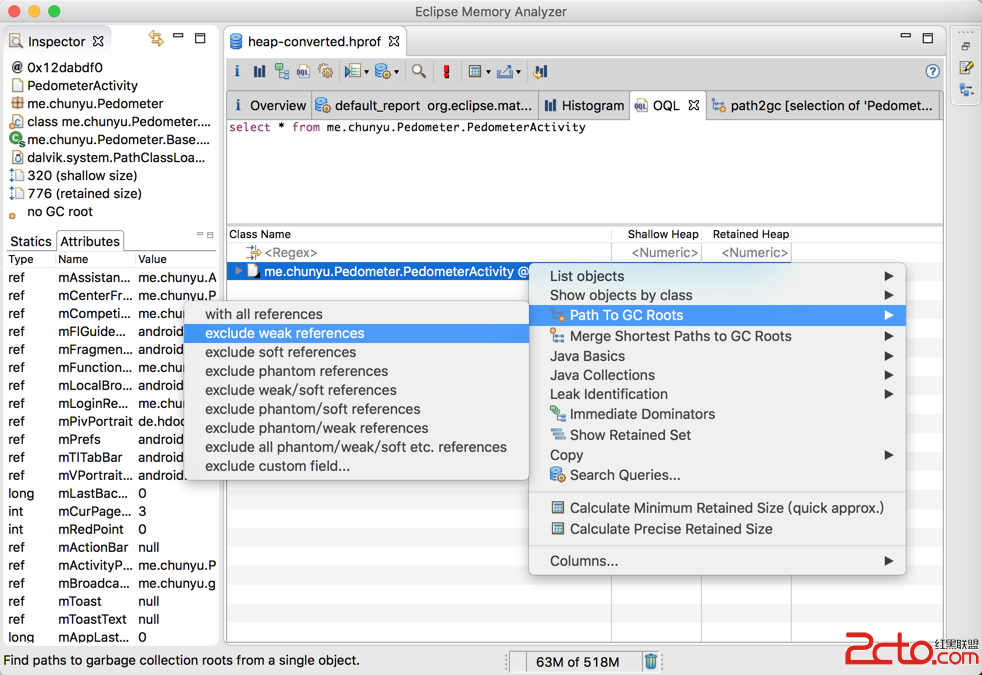Viewport: 982px width, 675px height.
Task: Click into the OQL query text editor
Action: coord(580,170)
